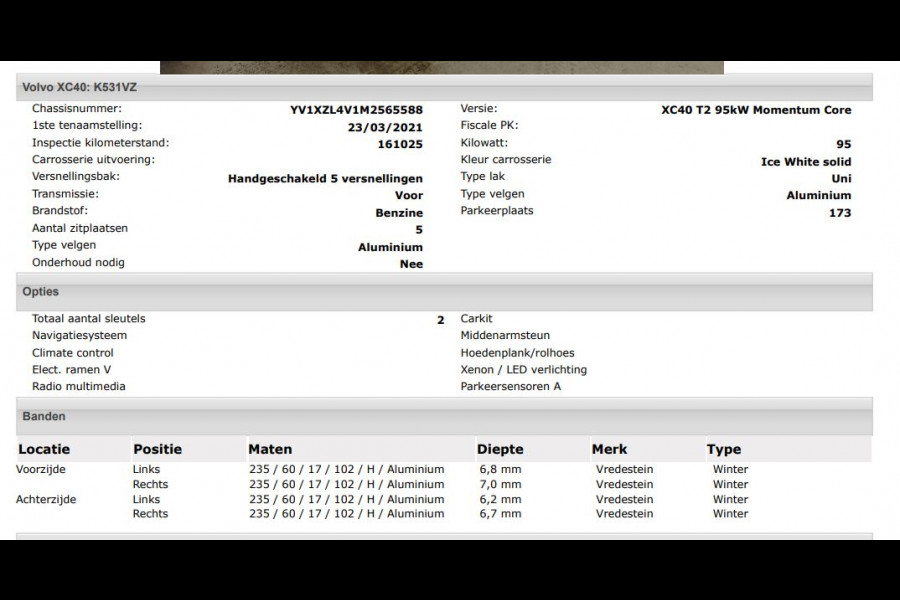Click the Diepte column header to sort
900x600 pixels.
[500, 448]
